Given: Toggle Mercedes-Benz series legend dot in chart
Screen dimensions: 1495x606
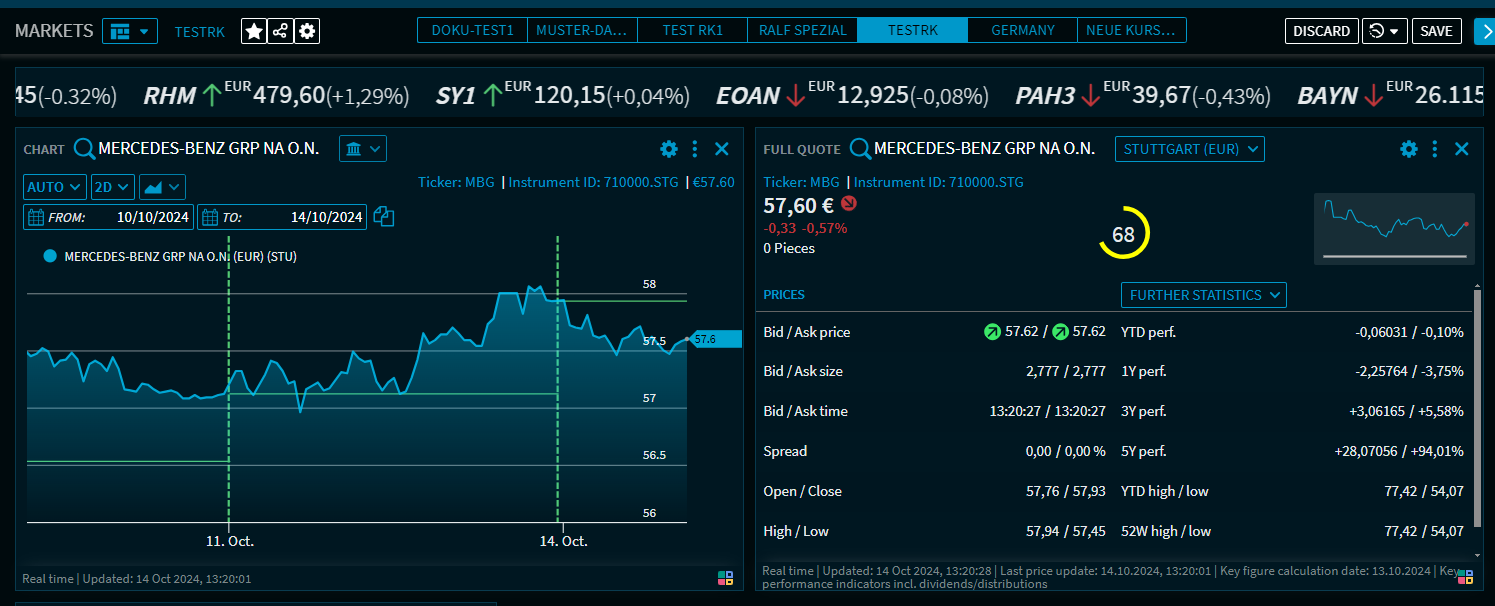Looking at the screenshot, I should 50,256.
